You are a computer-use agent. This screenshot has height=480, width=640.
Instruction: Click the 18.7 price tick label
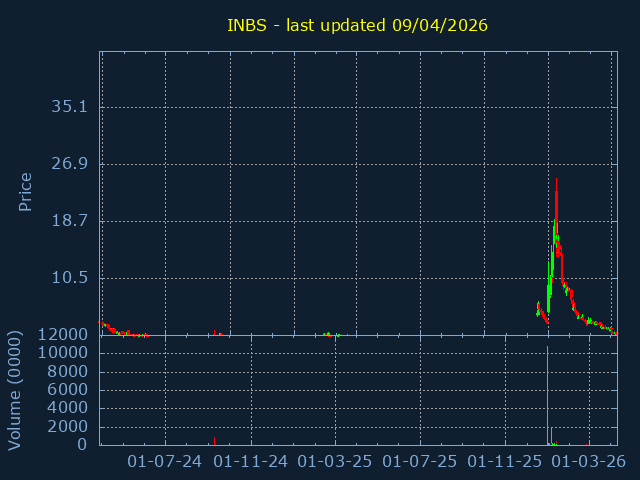coord(70,221)
